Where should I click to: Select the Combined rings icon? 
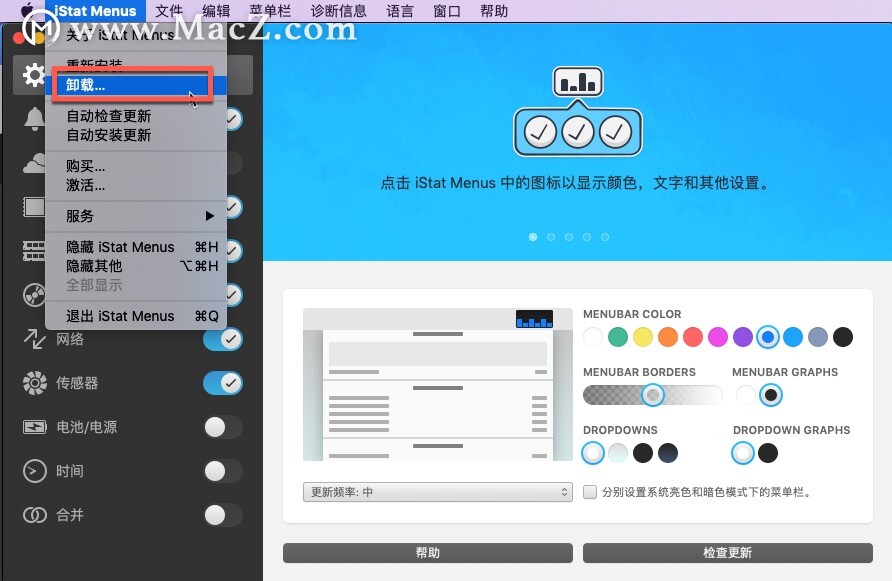(35, 515)
